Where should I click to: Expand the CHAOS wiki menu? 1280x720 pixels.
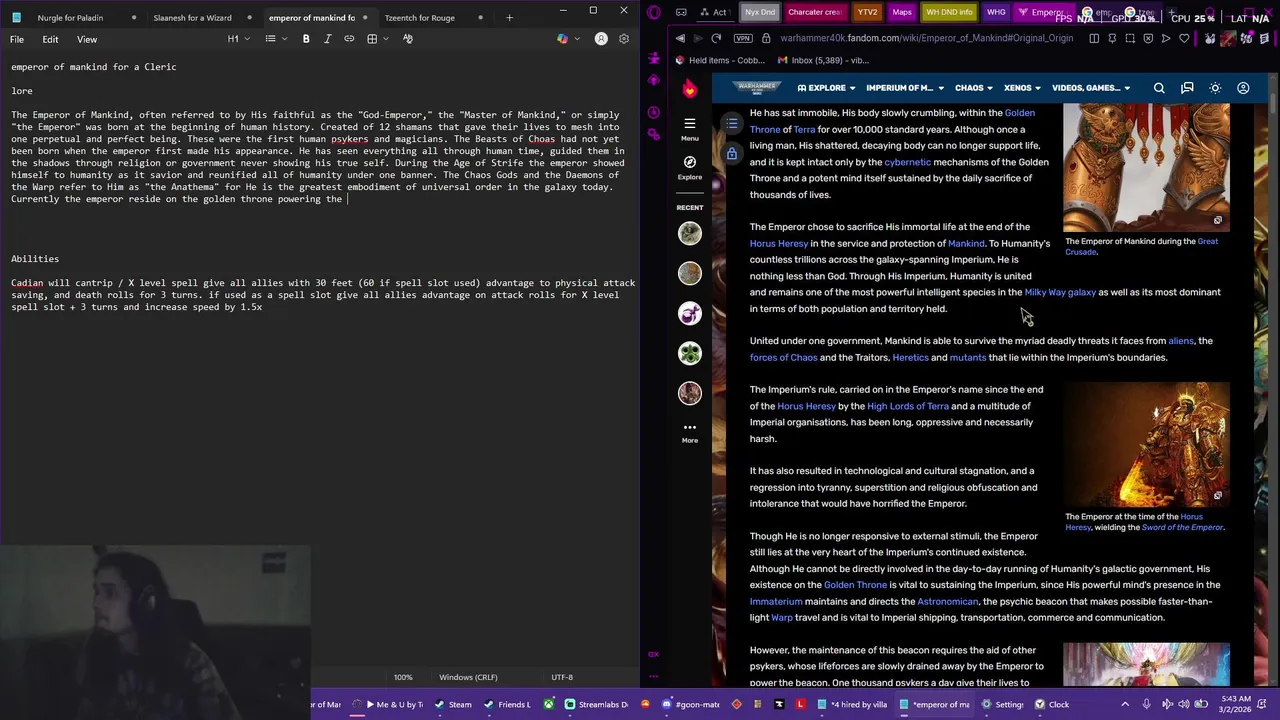click(973, 88)
